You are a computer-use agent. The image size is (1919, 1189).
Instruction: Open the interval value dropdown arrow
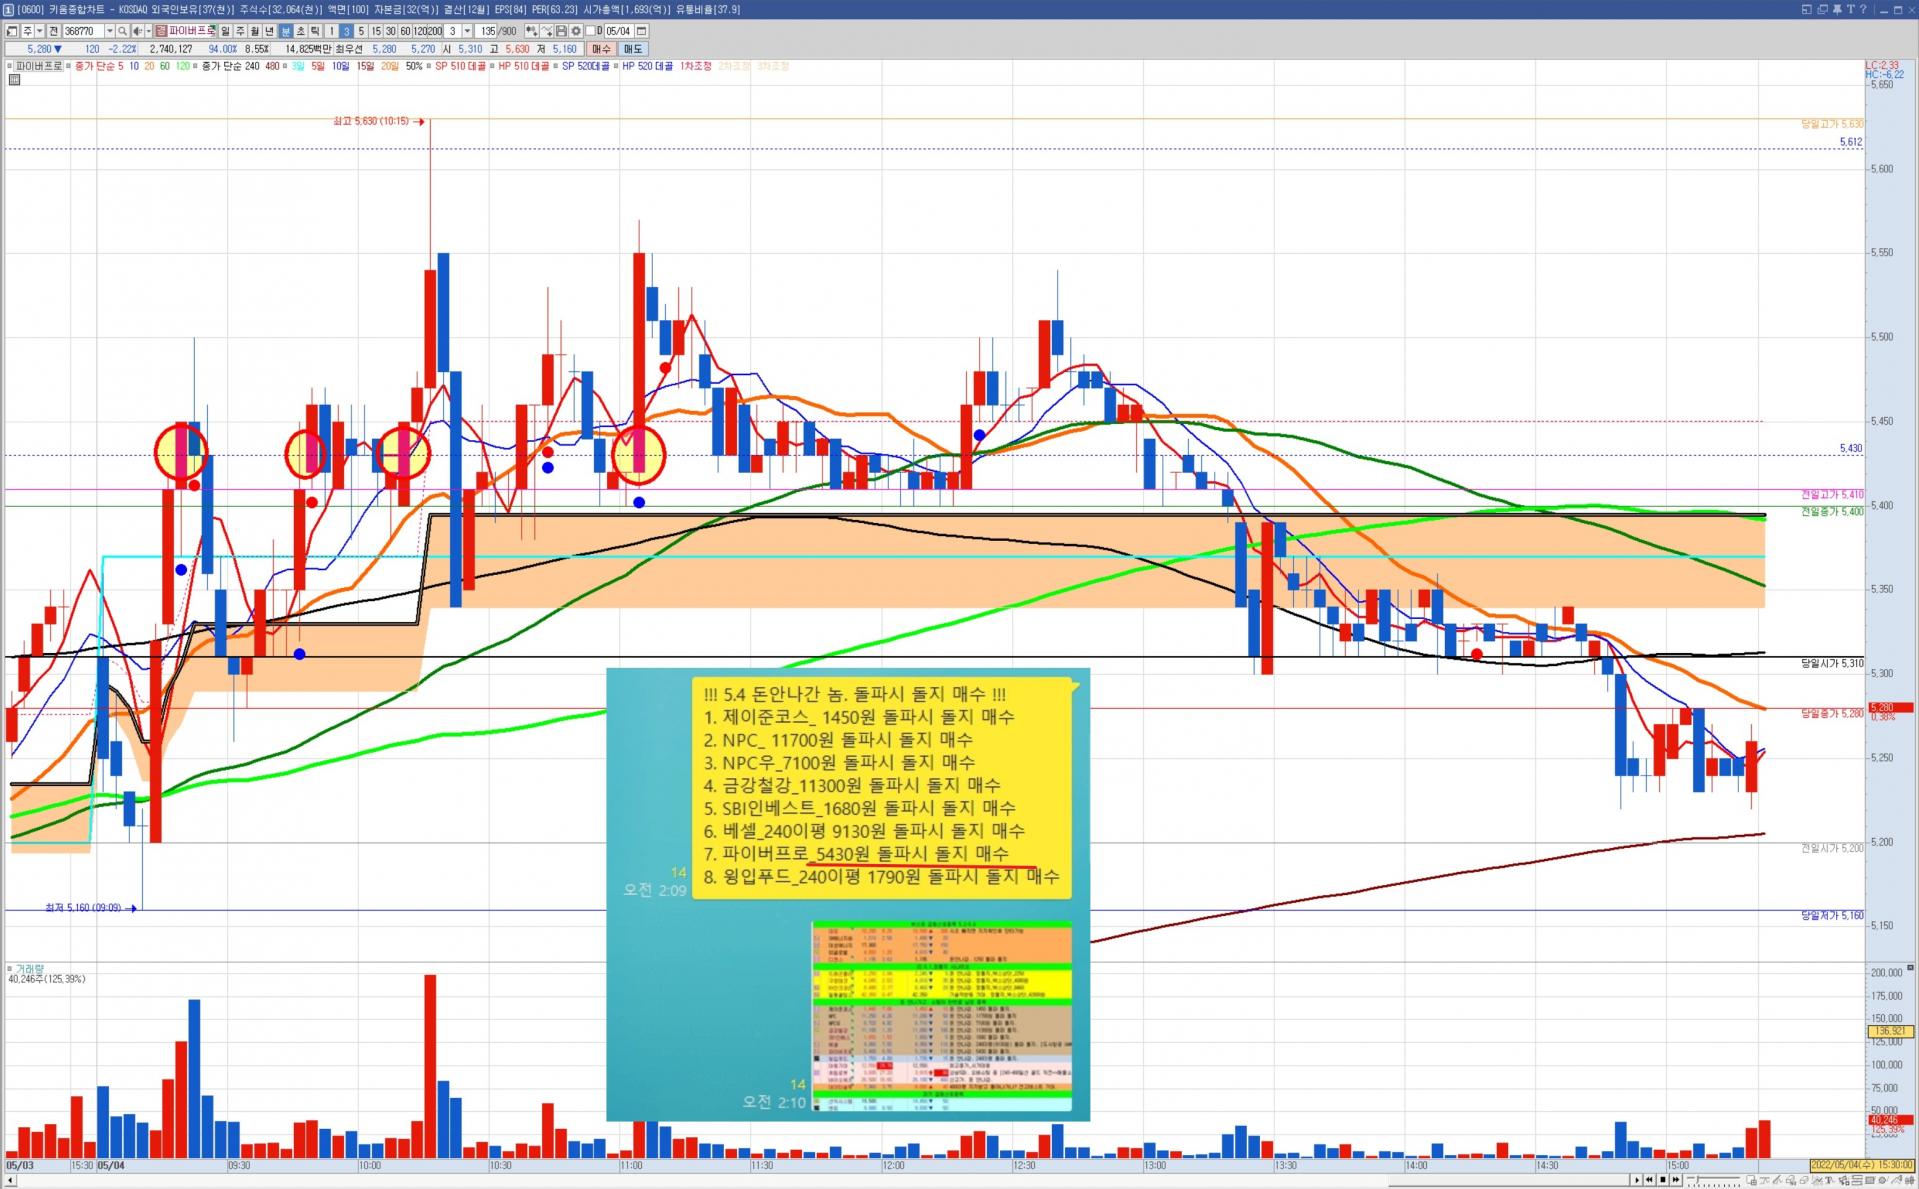[x=467, y=31]
